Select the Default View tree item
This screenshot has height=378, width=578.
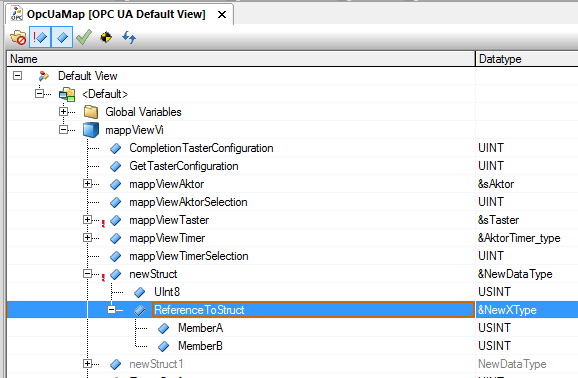pyautogui.click(x=88, y=76)
